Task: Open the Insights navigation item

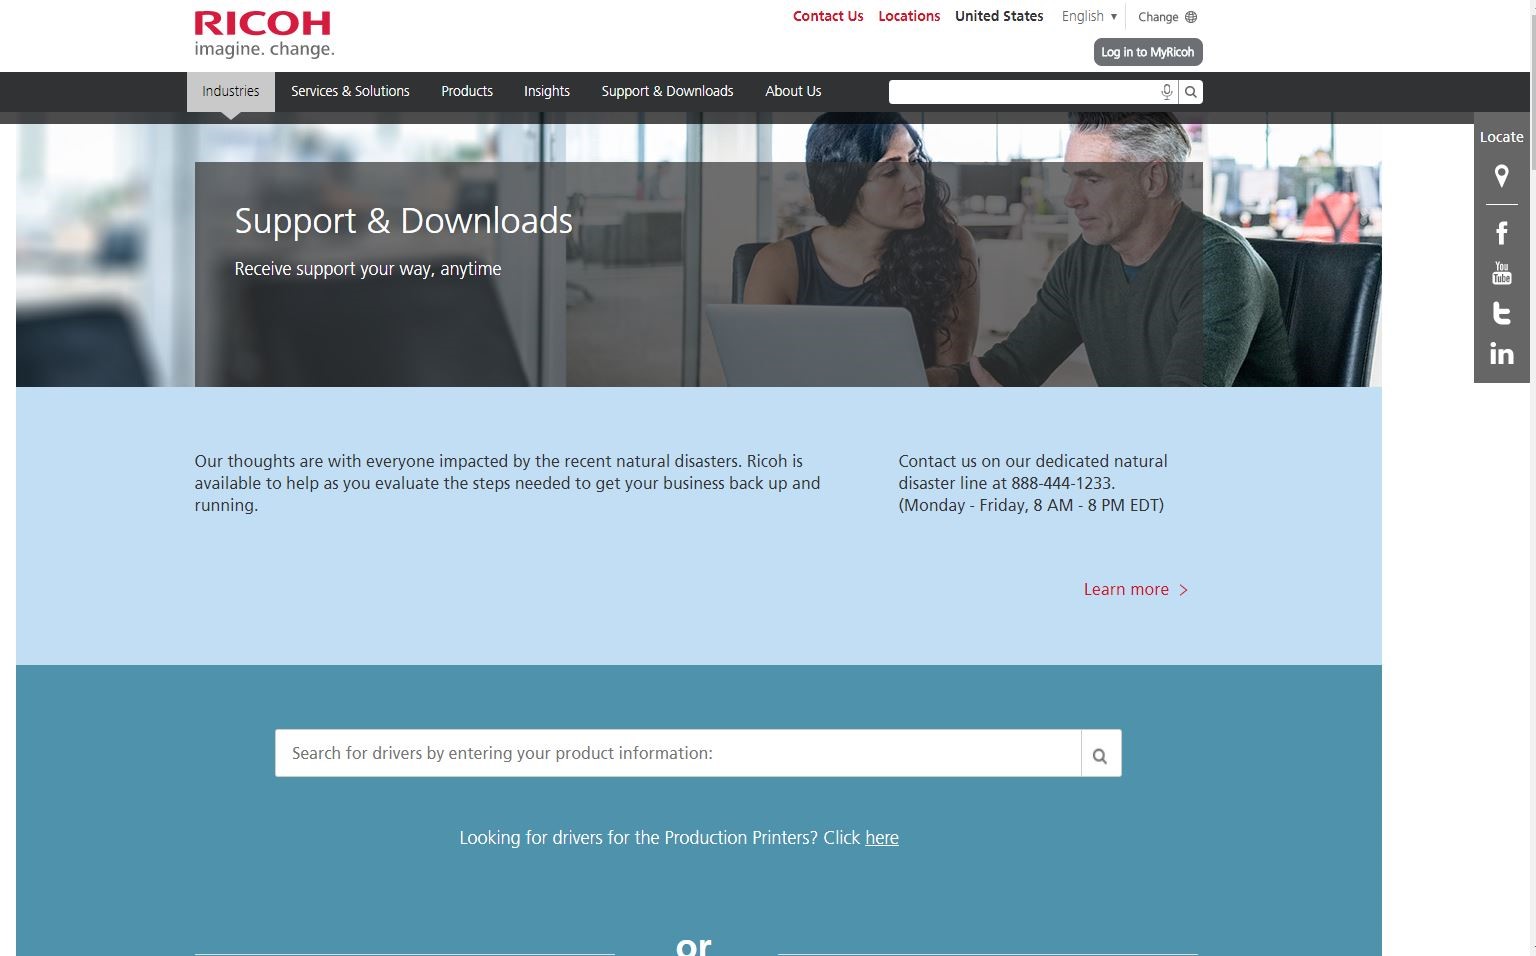Action: click(x=546, y=91)
